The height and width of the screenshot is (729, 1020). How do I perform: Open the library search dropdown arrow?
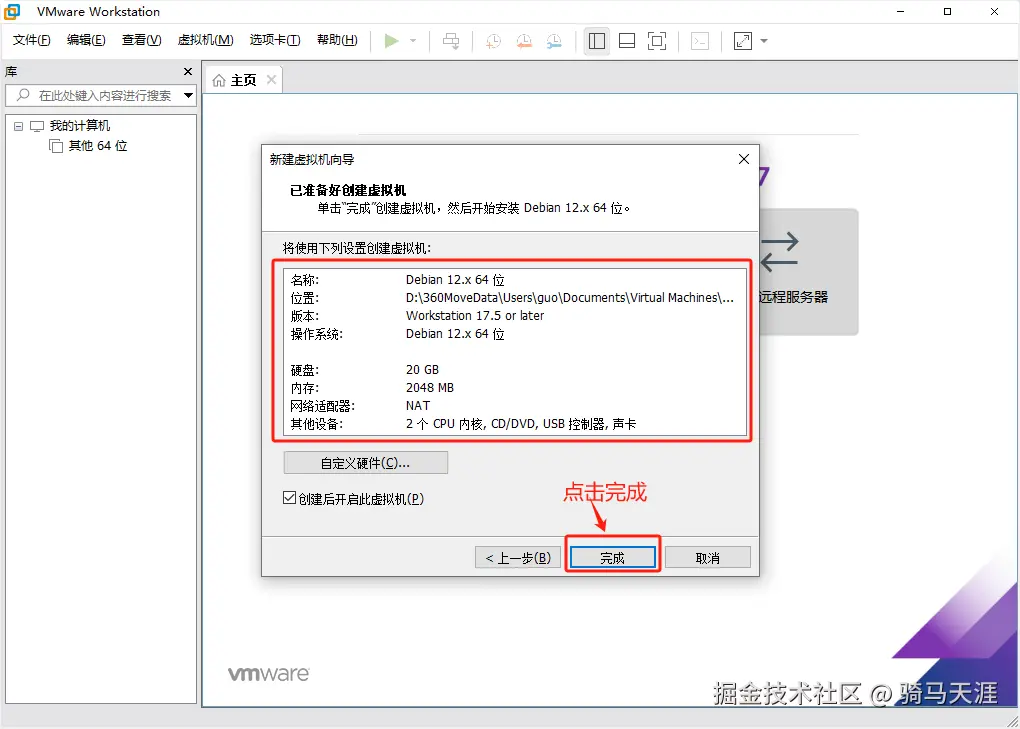coord(188,96)
